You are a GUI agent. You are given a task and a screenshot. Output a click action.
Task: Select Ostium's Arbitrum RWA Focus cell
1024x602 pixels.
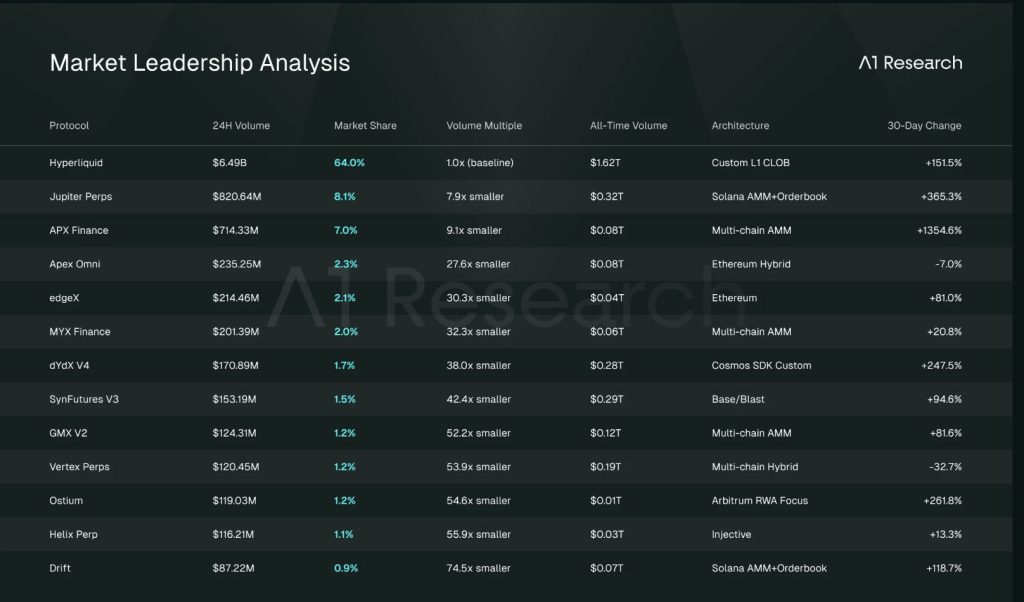click(x=759, y=501)
